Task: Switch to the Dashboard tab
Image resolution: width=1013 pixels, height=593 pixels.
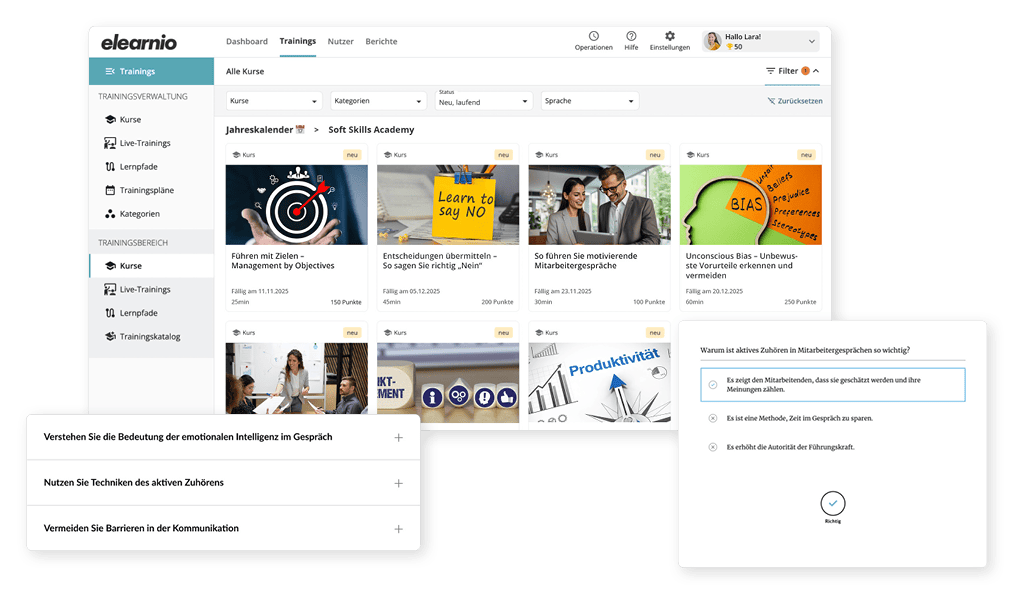Action: click(246, 42)
